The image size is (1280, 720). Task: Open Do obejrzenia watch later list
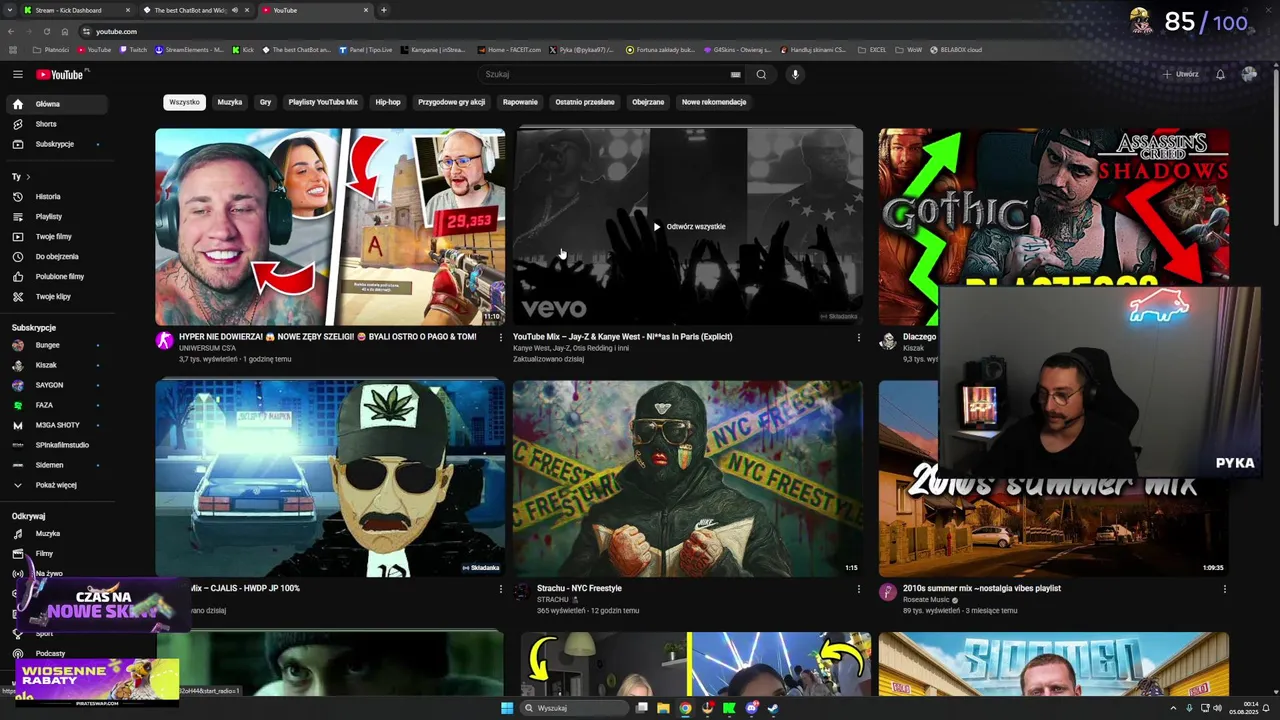pyautogui.click(x=55, y=257)
